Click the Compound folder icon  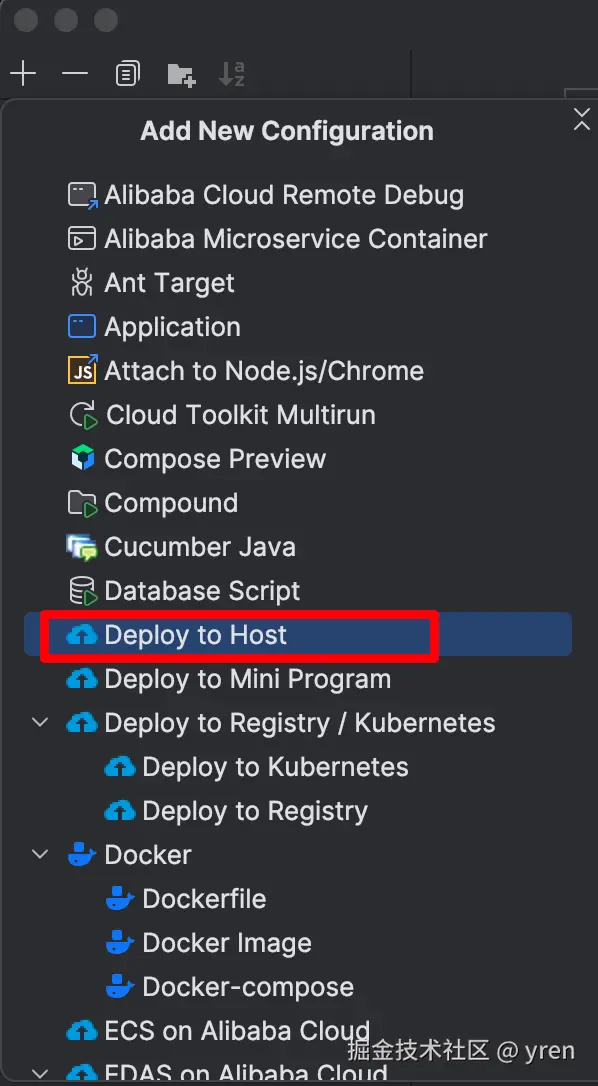pyautogui.click(x=82, y=504)
